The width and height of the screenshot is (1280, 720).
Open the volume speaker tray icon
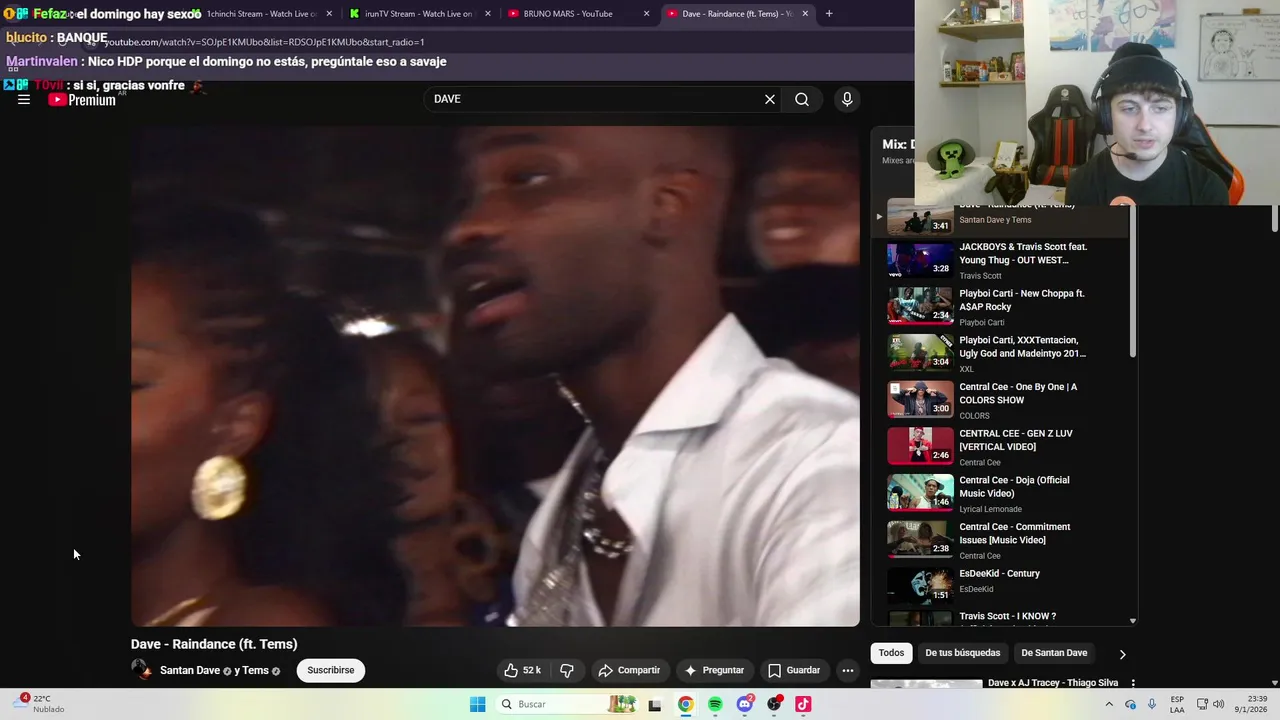pyautogui.click(x=1218, y=704)
